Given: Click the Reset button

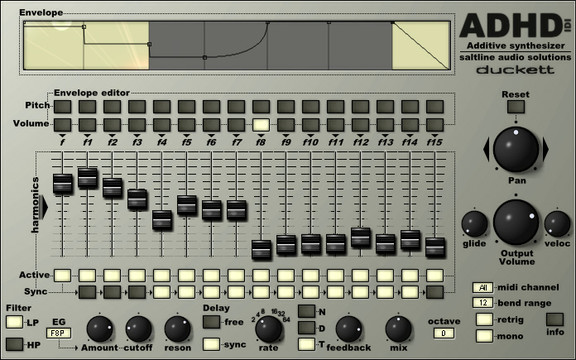Looking at the screenshot, I should pos(516,107).
